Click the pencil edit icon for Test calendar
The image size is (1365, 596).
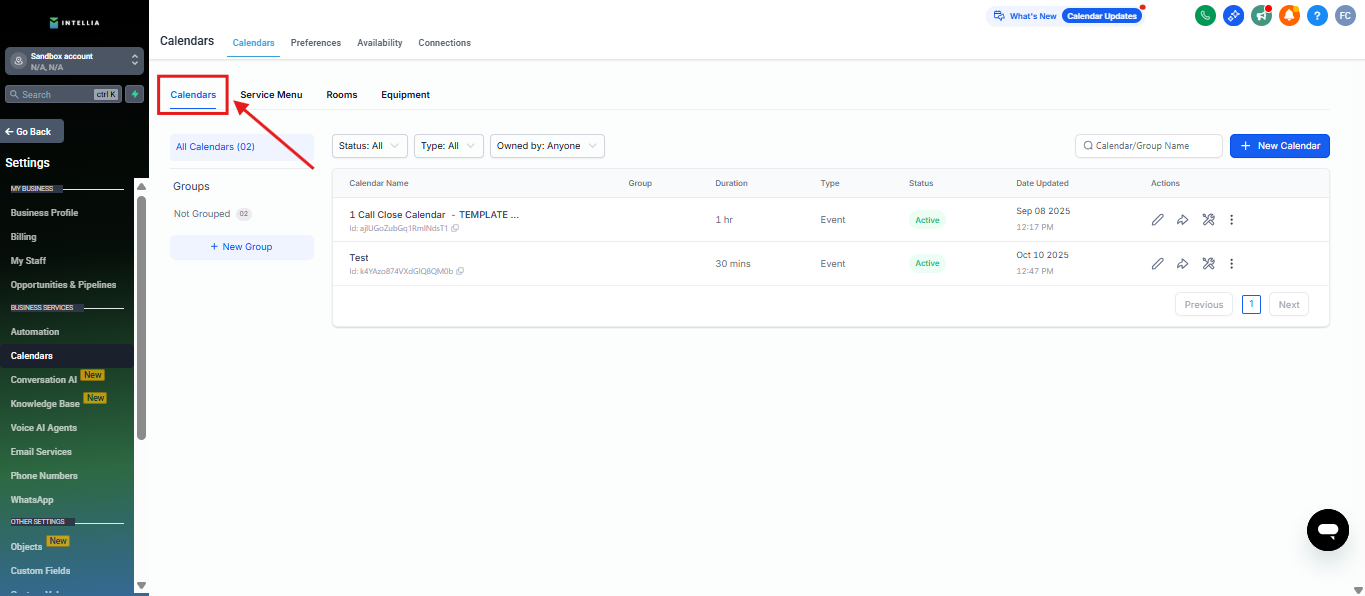(x=1157, y=264)
